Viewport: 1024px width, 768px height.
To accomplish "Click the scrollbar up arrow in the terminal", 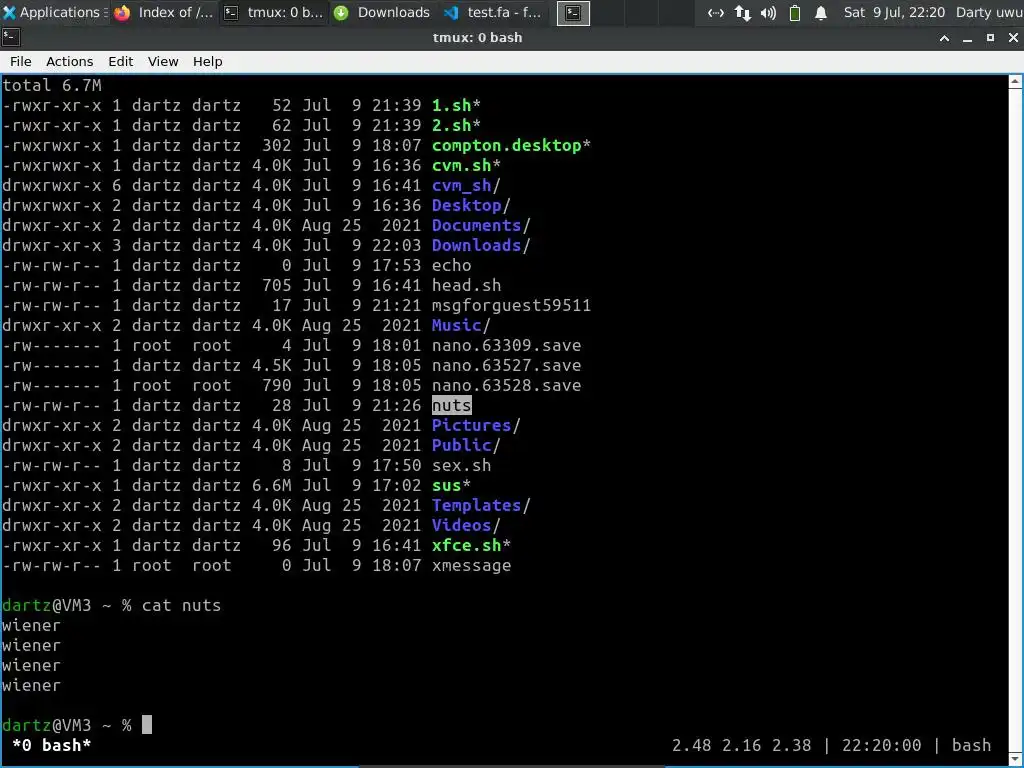I will click(x=1015, y=82).
